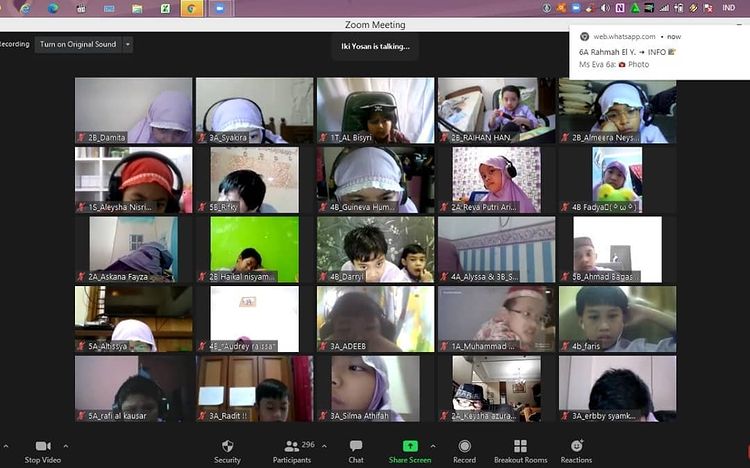Click the Chrome icon in the taskbar
The width and height of the screenshot is (750, 468).
[191, 8]
